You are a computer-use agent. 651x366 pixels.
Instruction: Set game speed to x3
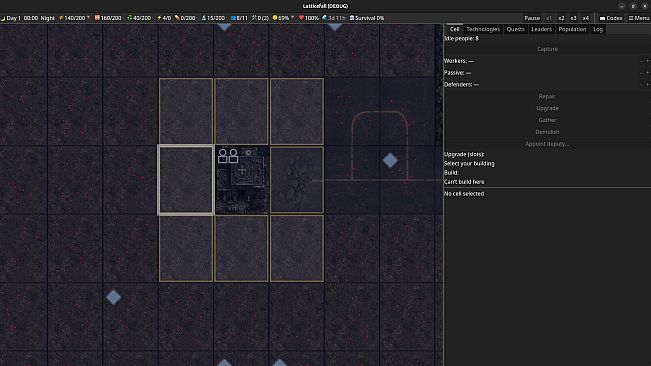[573, 18]
